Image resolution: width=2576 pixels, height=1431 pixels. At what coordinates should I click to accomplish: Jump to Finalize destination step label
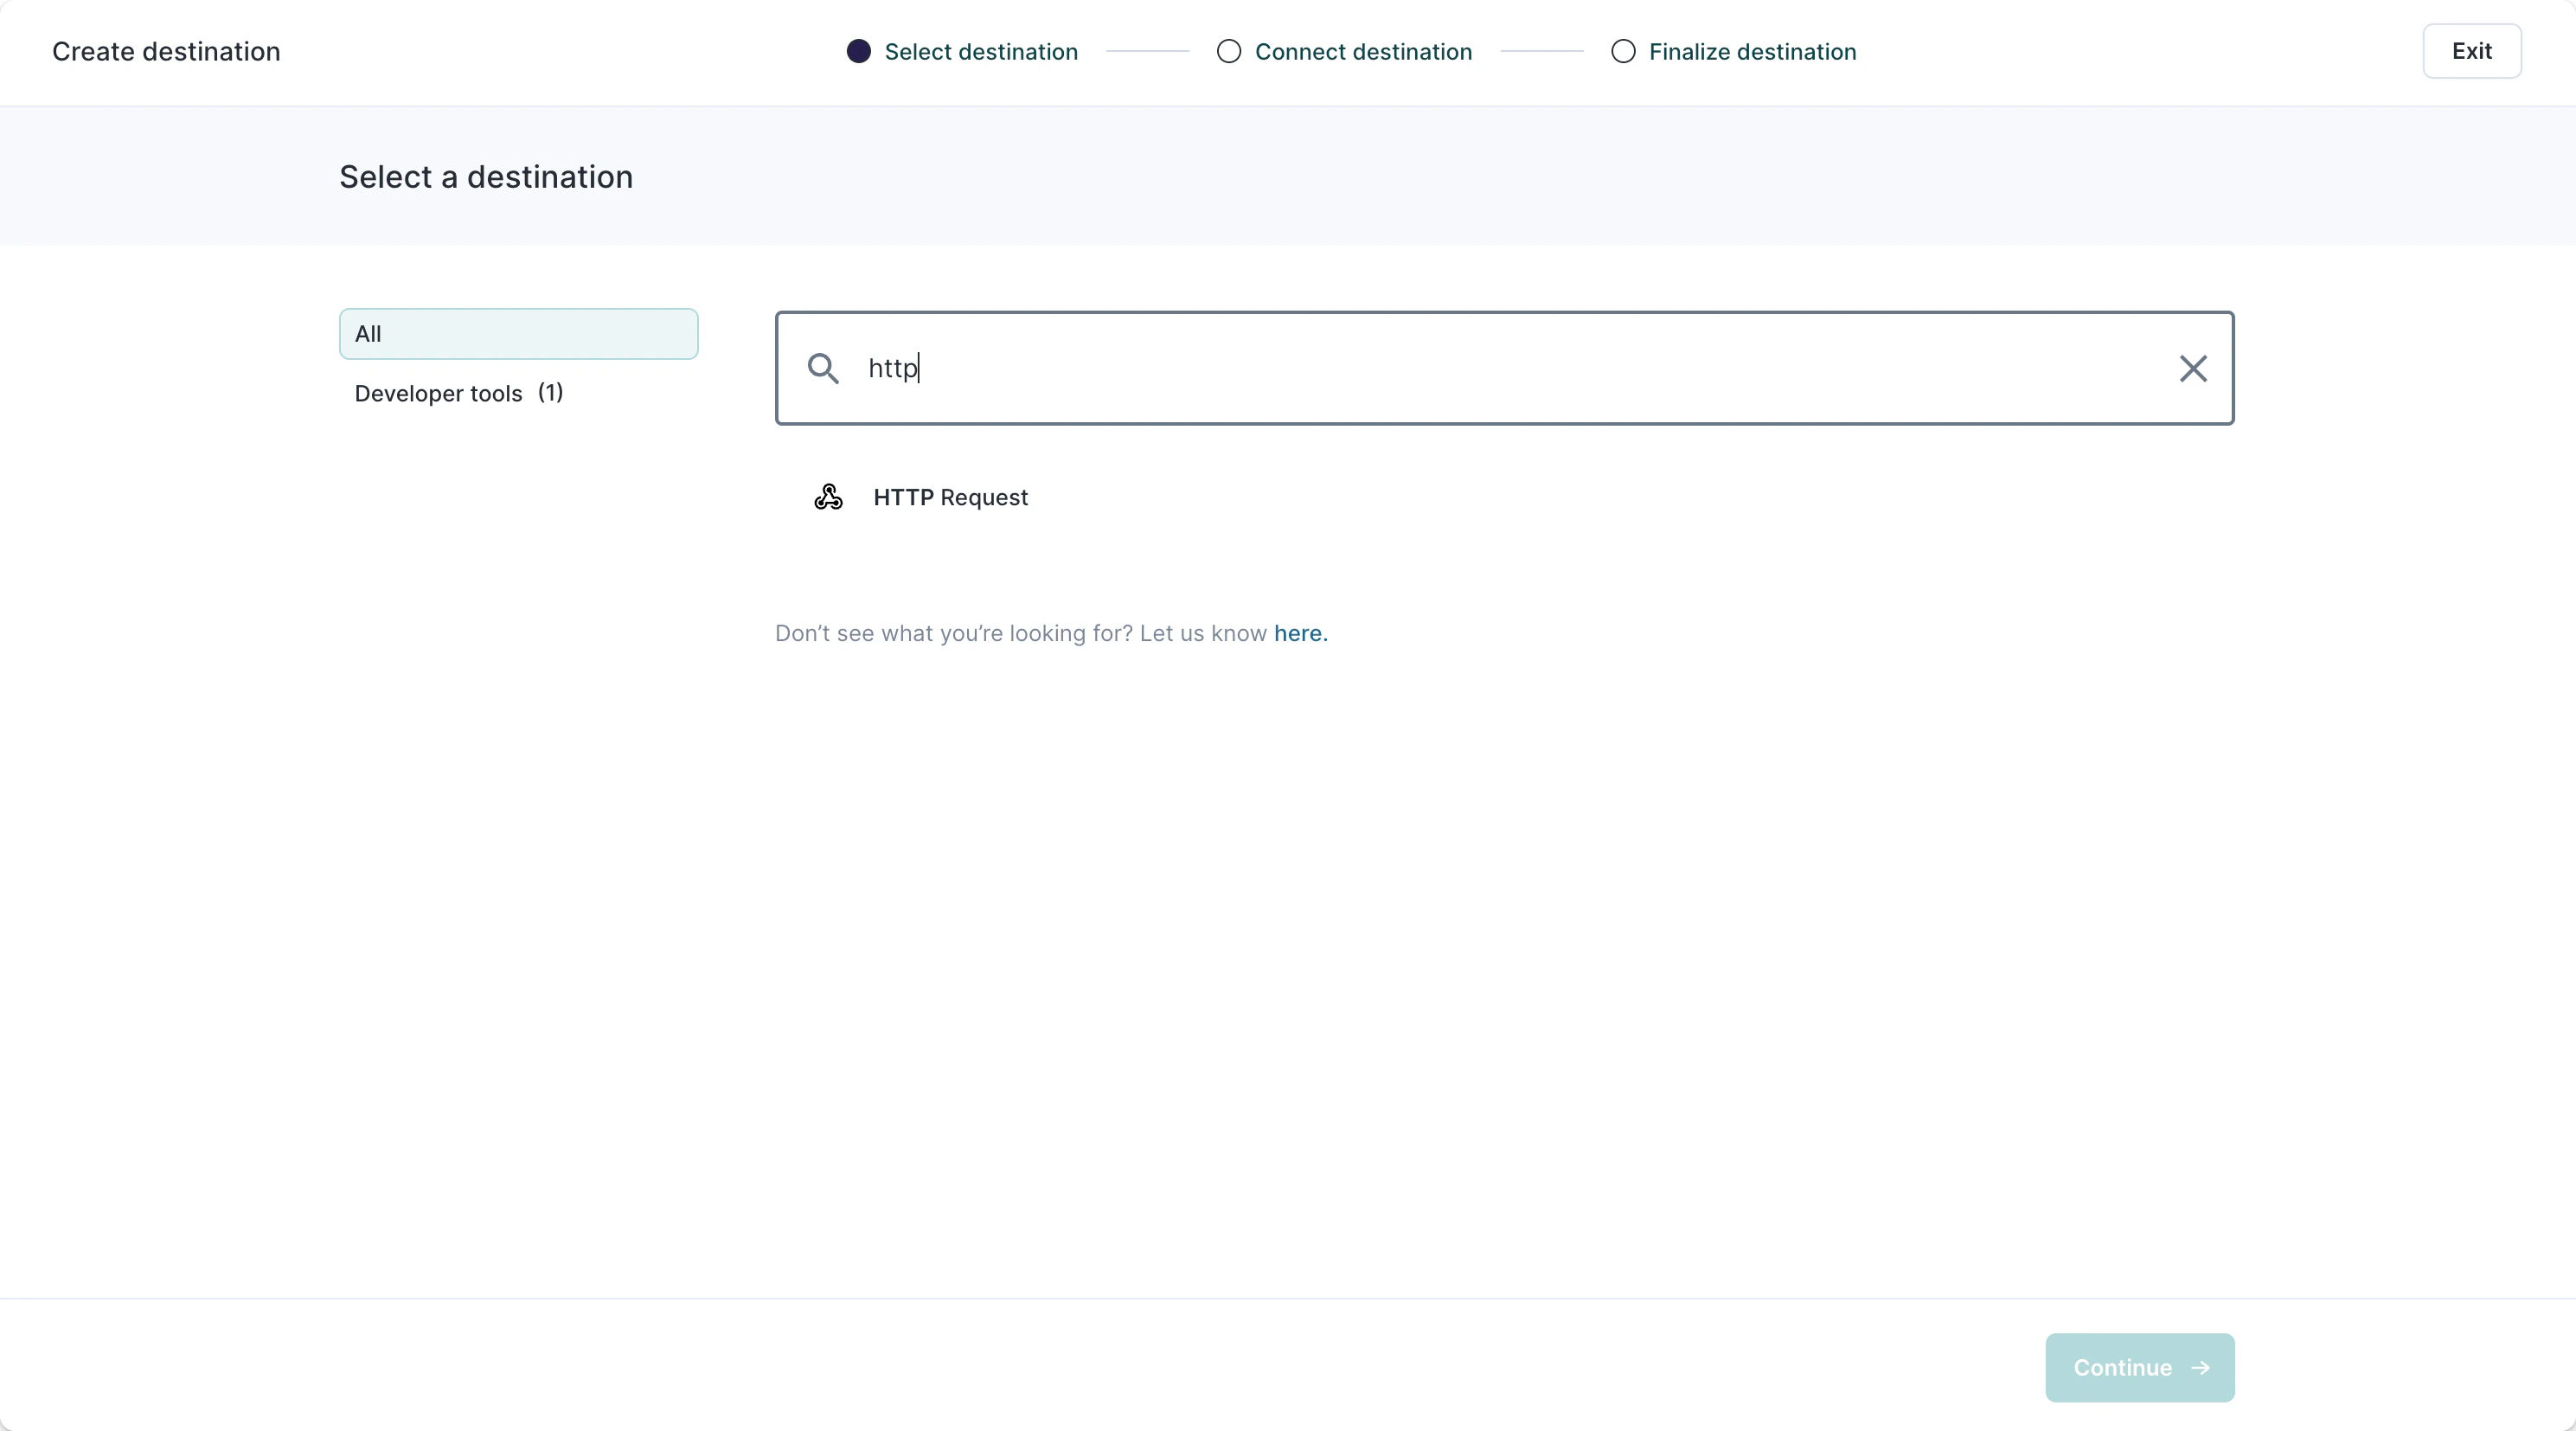1752,52
